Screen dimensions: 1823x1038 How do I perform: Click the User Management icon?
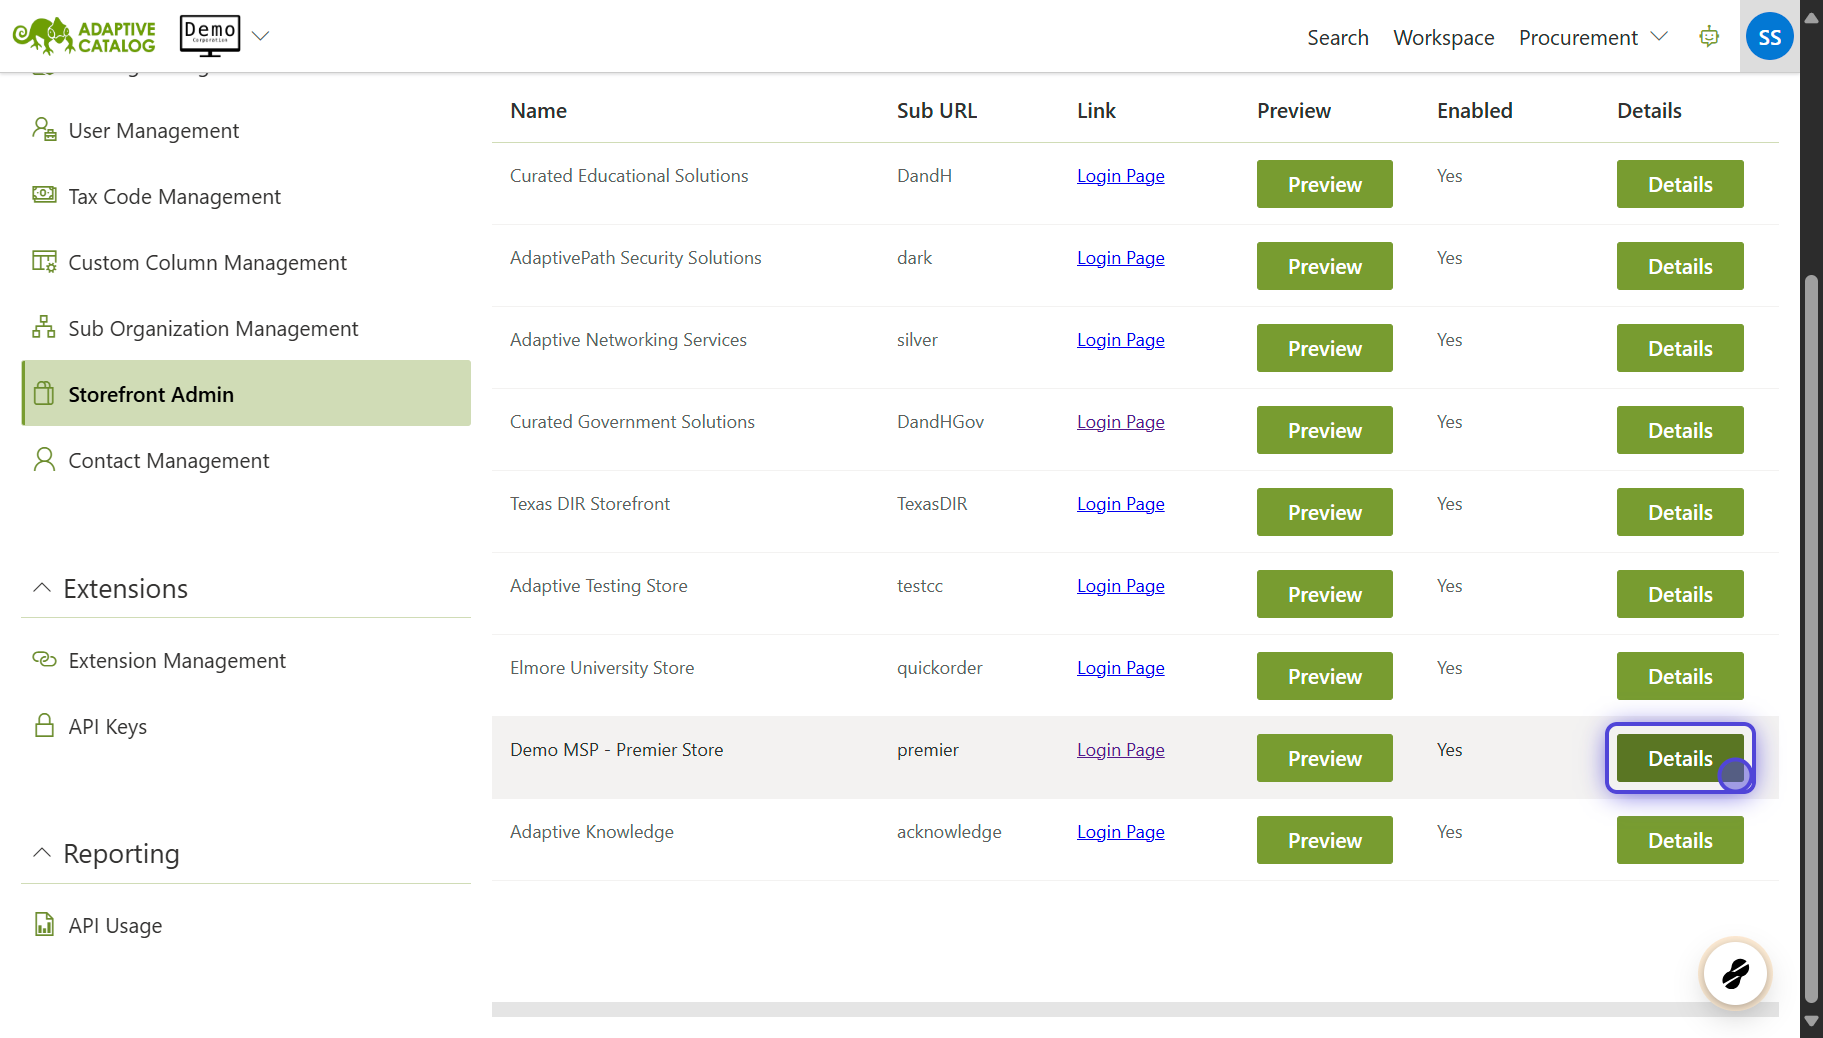(x=44, y=129)
